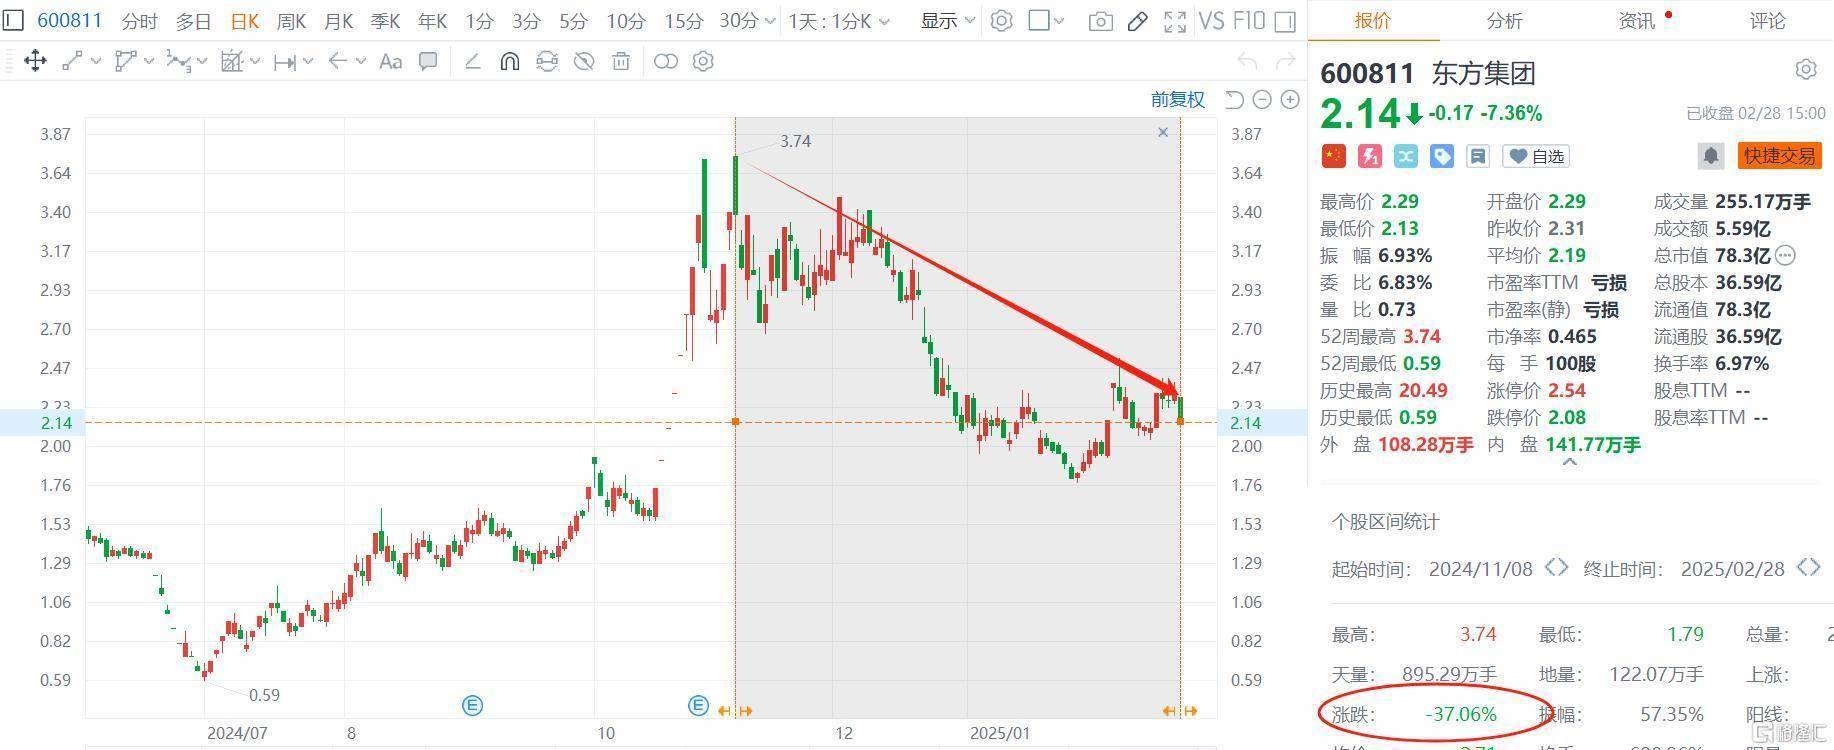Open drawing toolbar settings gear
Viewport: 1834px width, 750px height.
(703, 61)
